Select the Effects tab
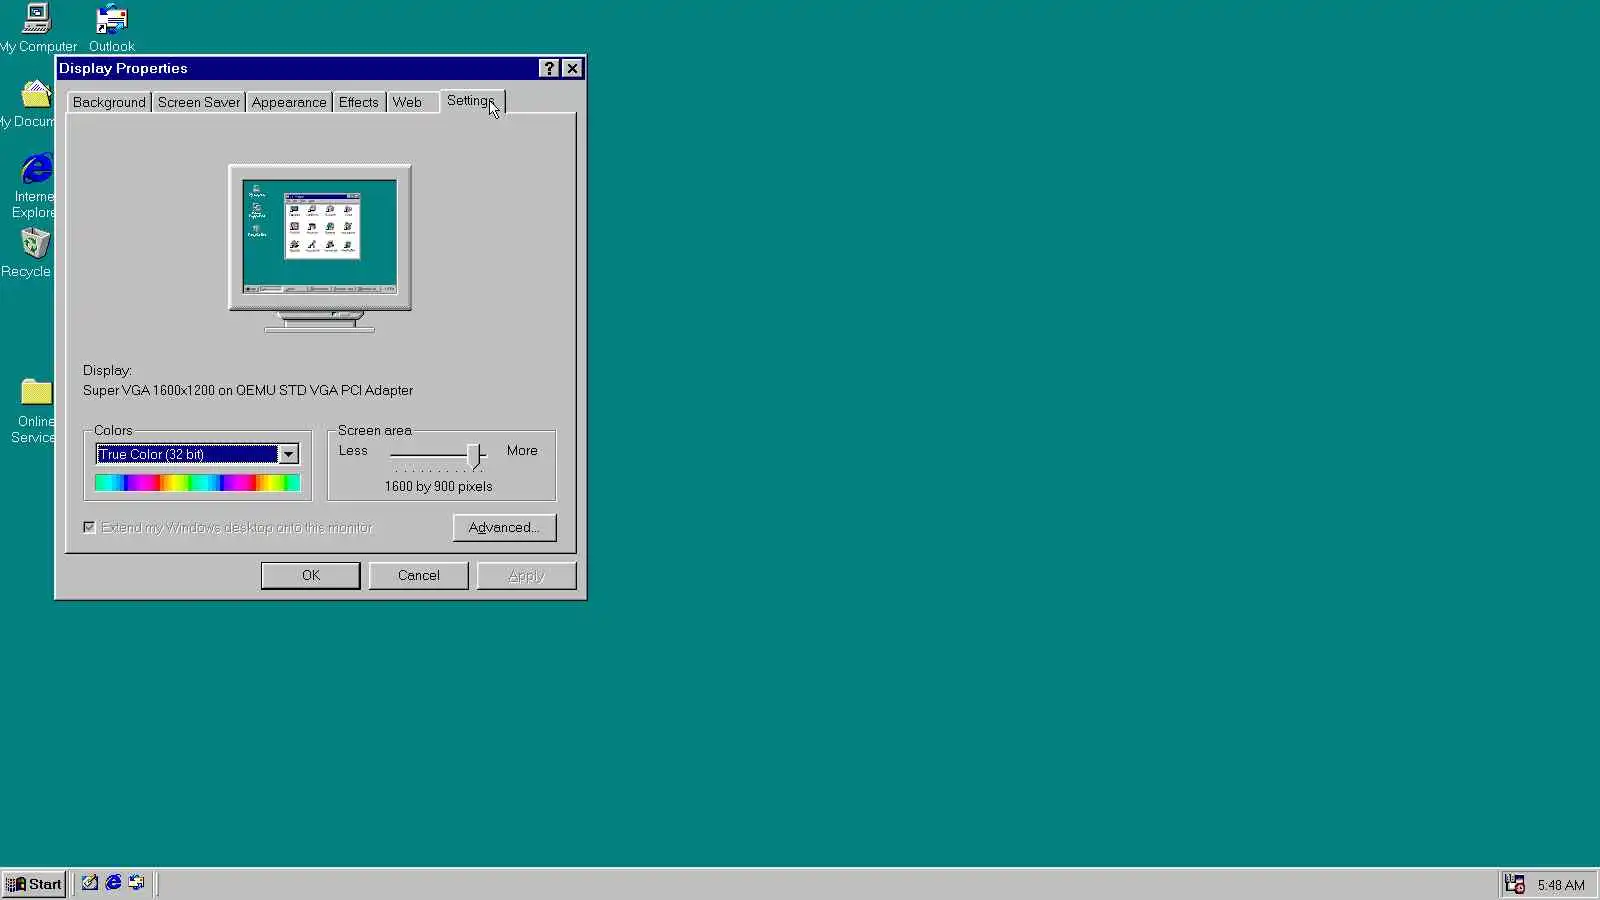 coord(358,102)
